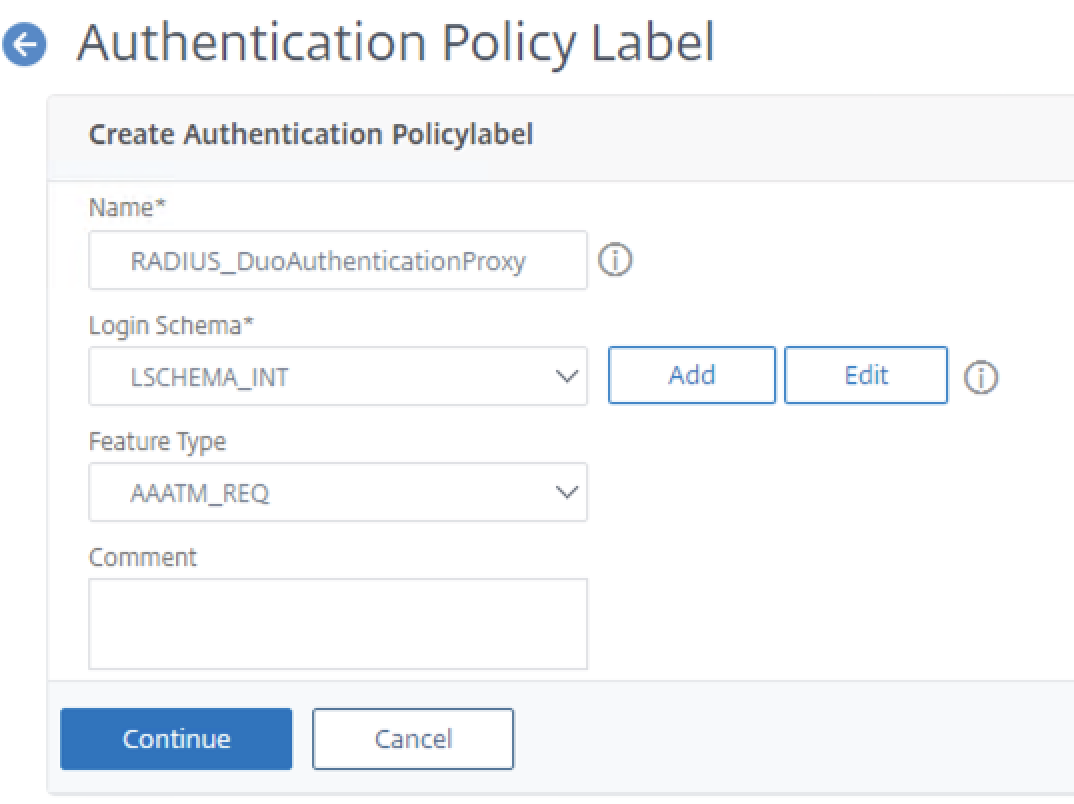Click inside the Comment text area
Screen dimensions: 1074x804
pyautogui.click(x=337, y=622)
